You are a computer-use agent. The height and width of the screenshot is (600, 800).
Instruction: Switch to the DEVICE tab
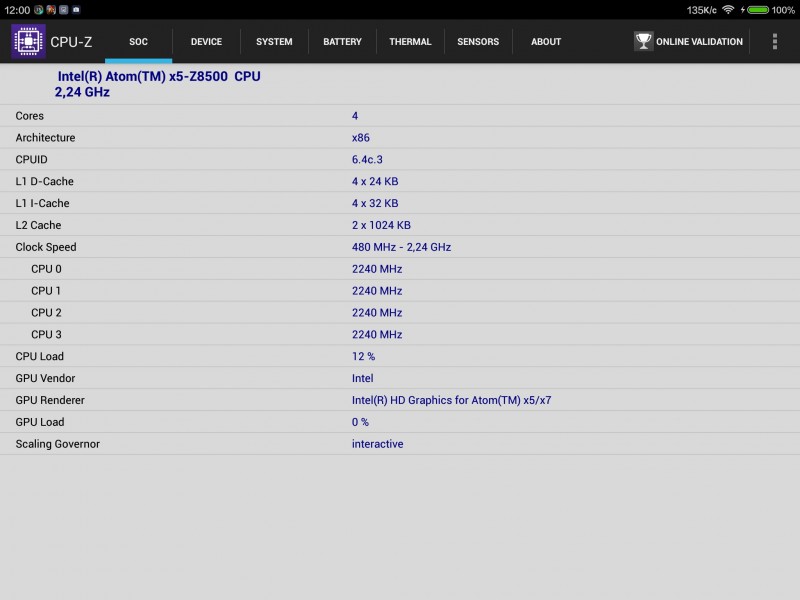[x=206, y=42]
